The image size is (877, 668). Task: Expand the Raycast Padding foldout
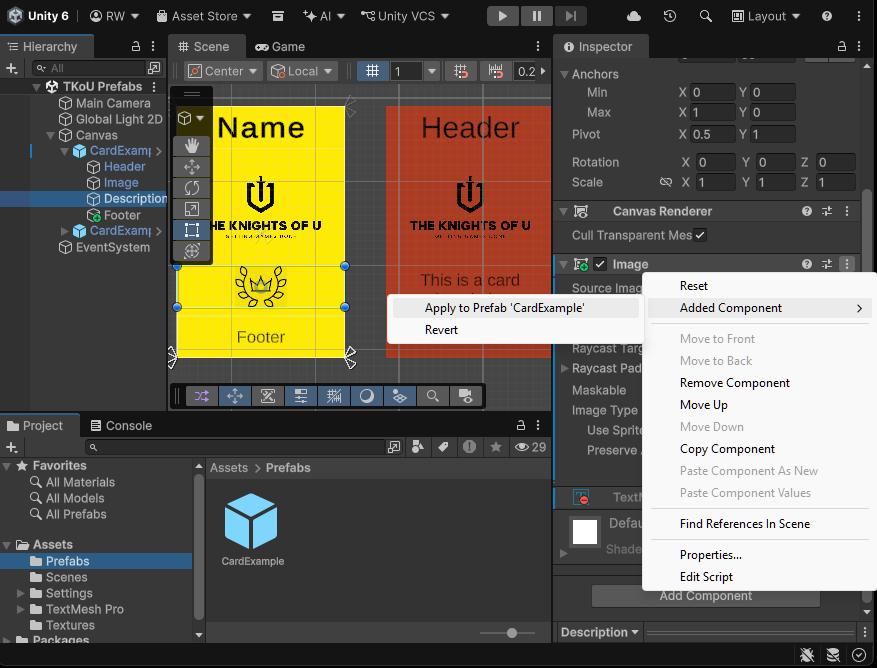click(x=564, y=368)
